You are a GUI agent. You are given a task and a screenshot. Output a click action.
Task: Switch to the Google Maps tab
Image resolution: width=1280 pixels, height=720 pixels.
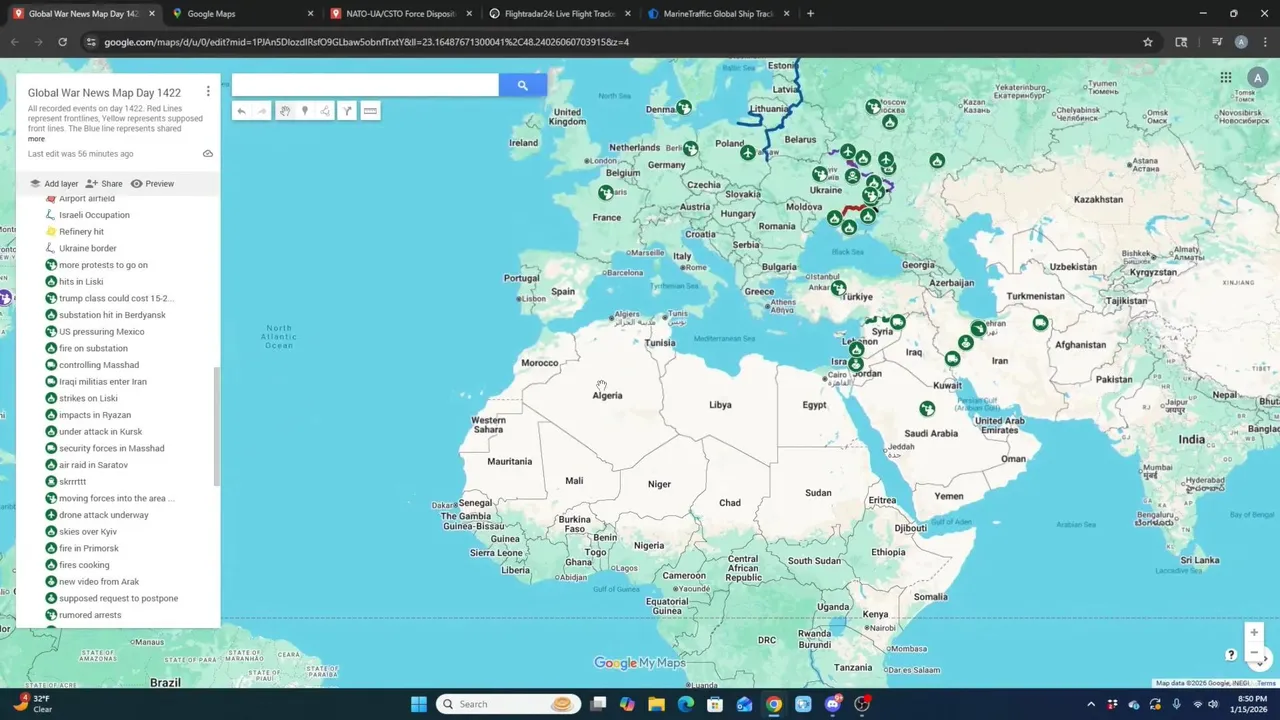coord(242,14)
